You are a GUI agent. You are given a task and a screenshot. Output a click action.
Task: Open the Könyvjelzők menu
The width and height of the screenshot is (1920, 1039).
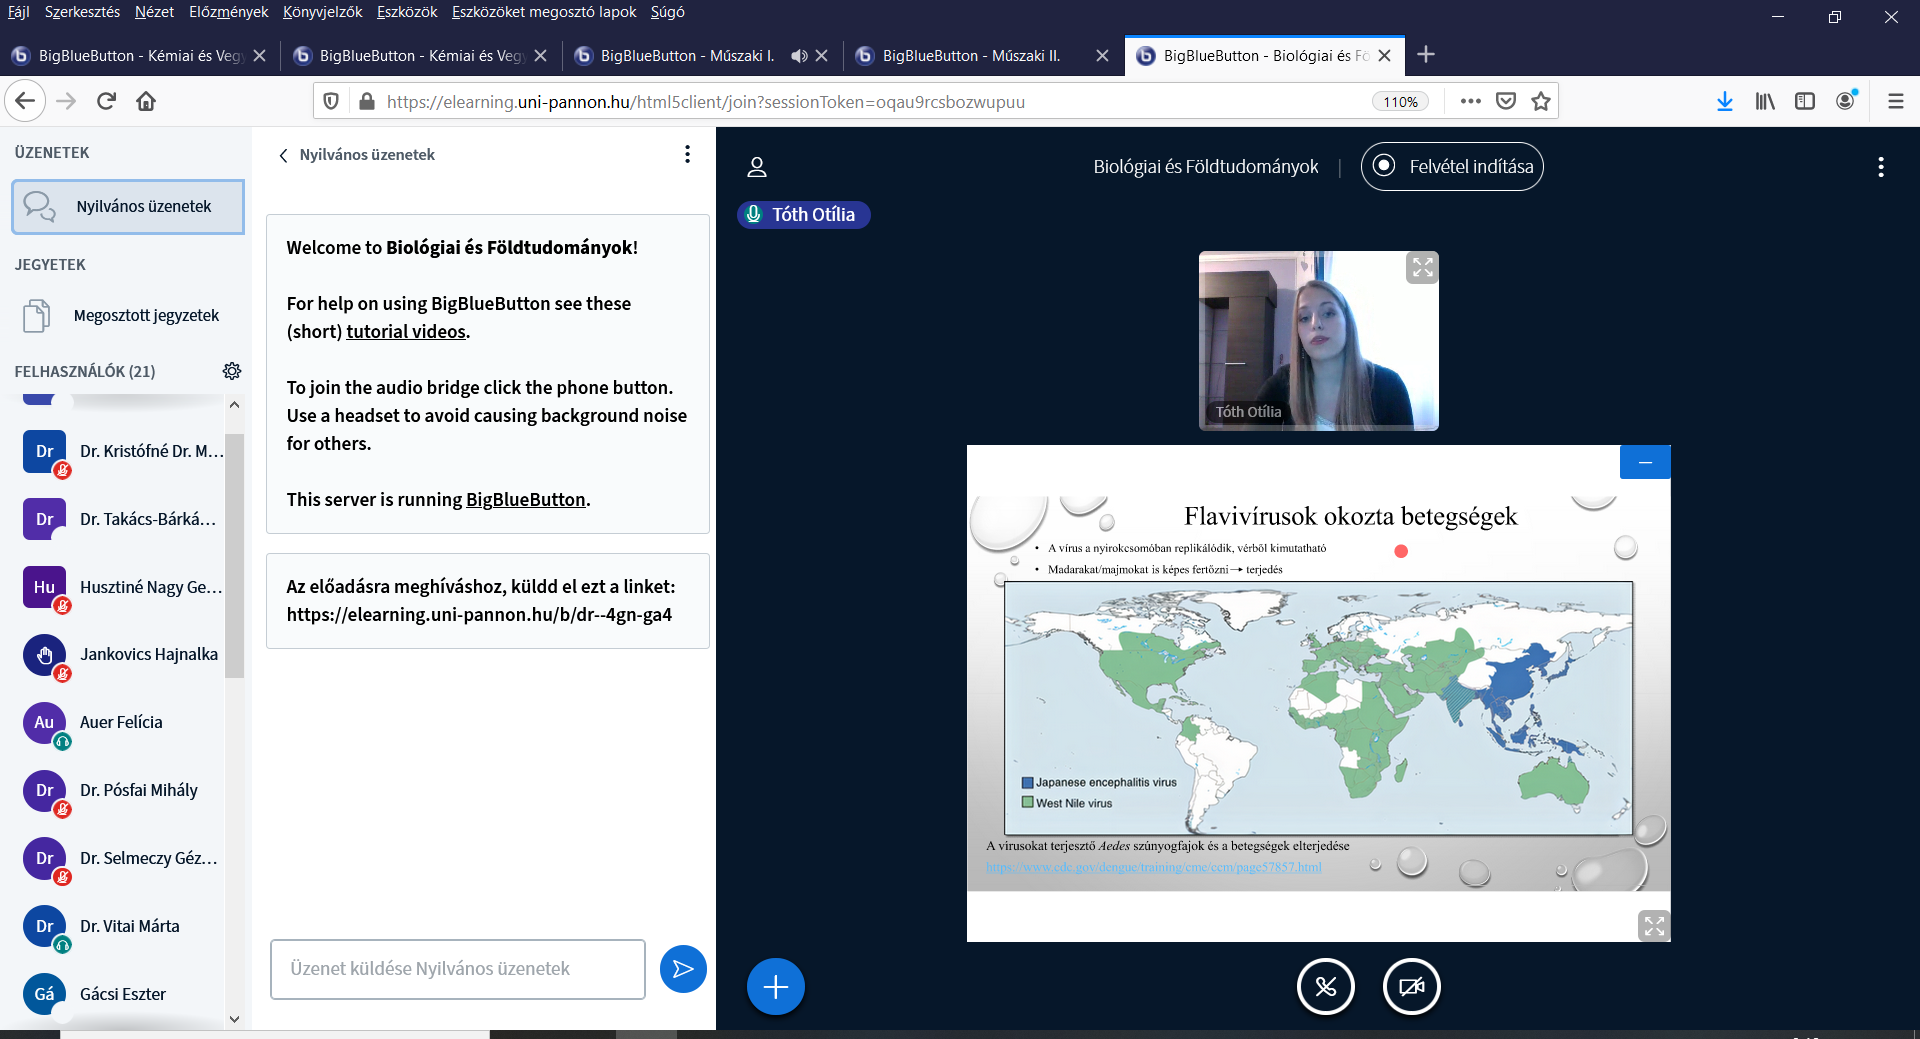(322, 12)
